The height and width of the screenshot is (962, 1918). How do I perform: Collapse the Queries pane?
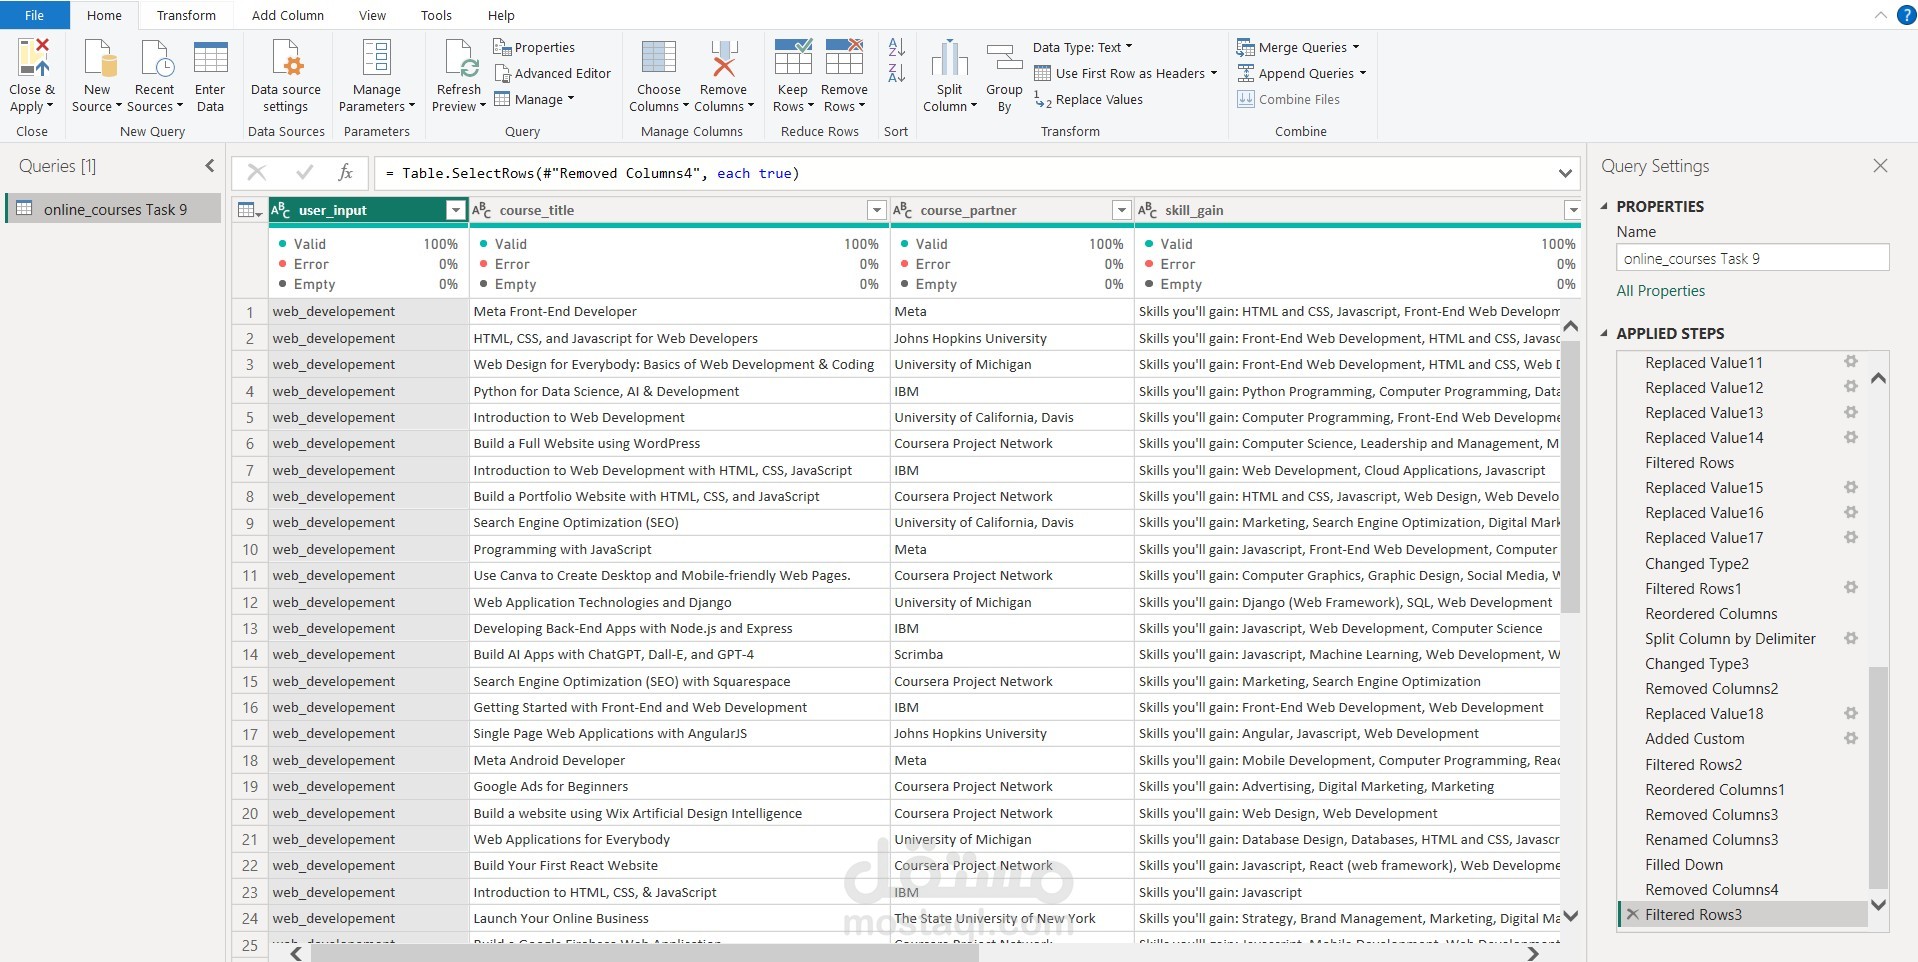[209, 166]
